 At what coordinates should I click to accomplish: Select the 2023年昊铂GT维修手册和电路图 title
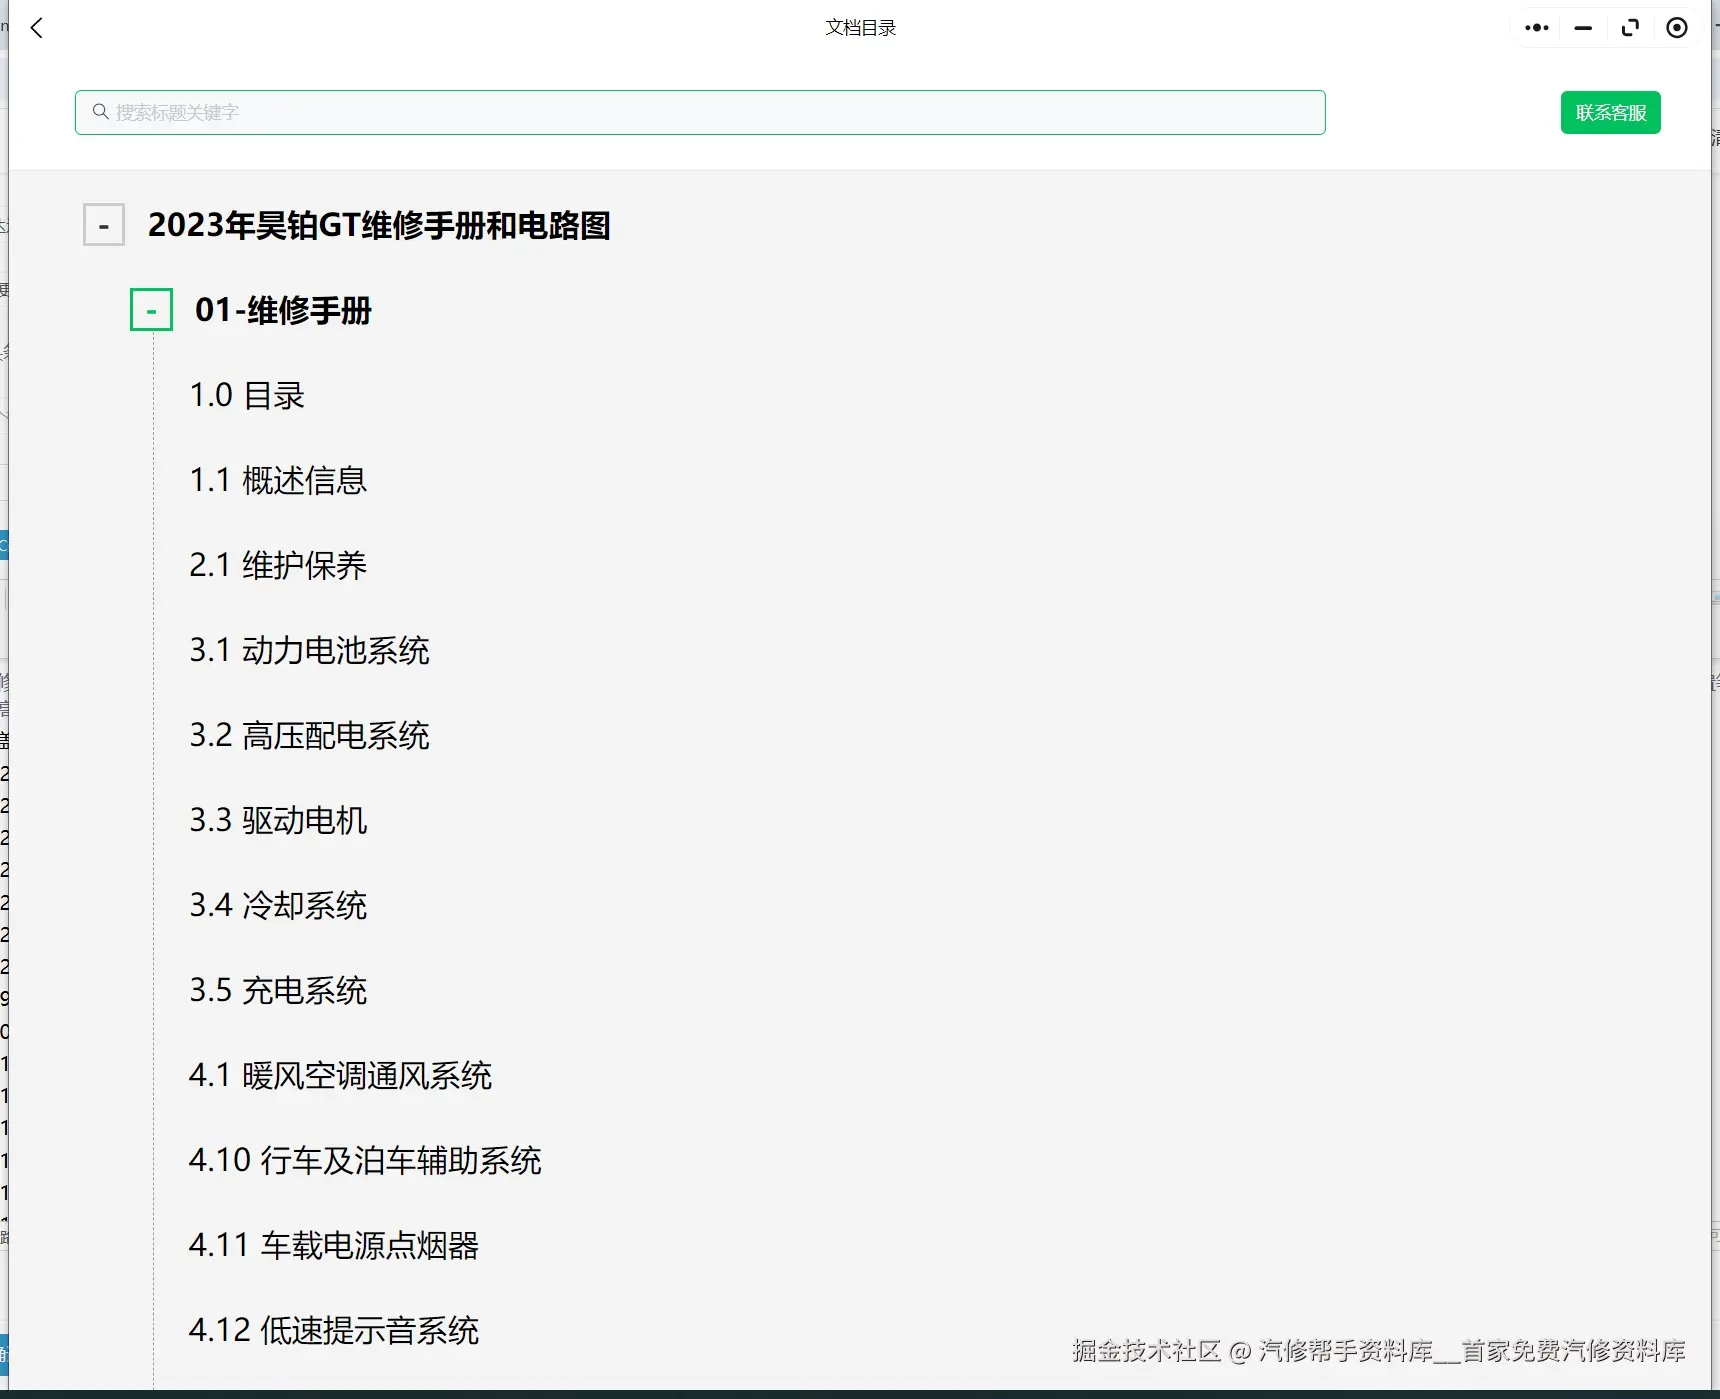point(379,225)
